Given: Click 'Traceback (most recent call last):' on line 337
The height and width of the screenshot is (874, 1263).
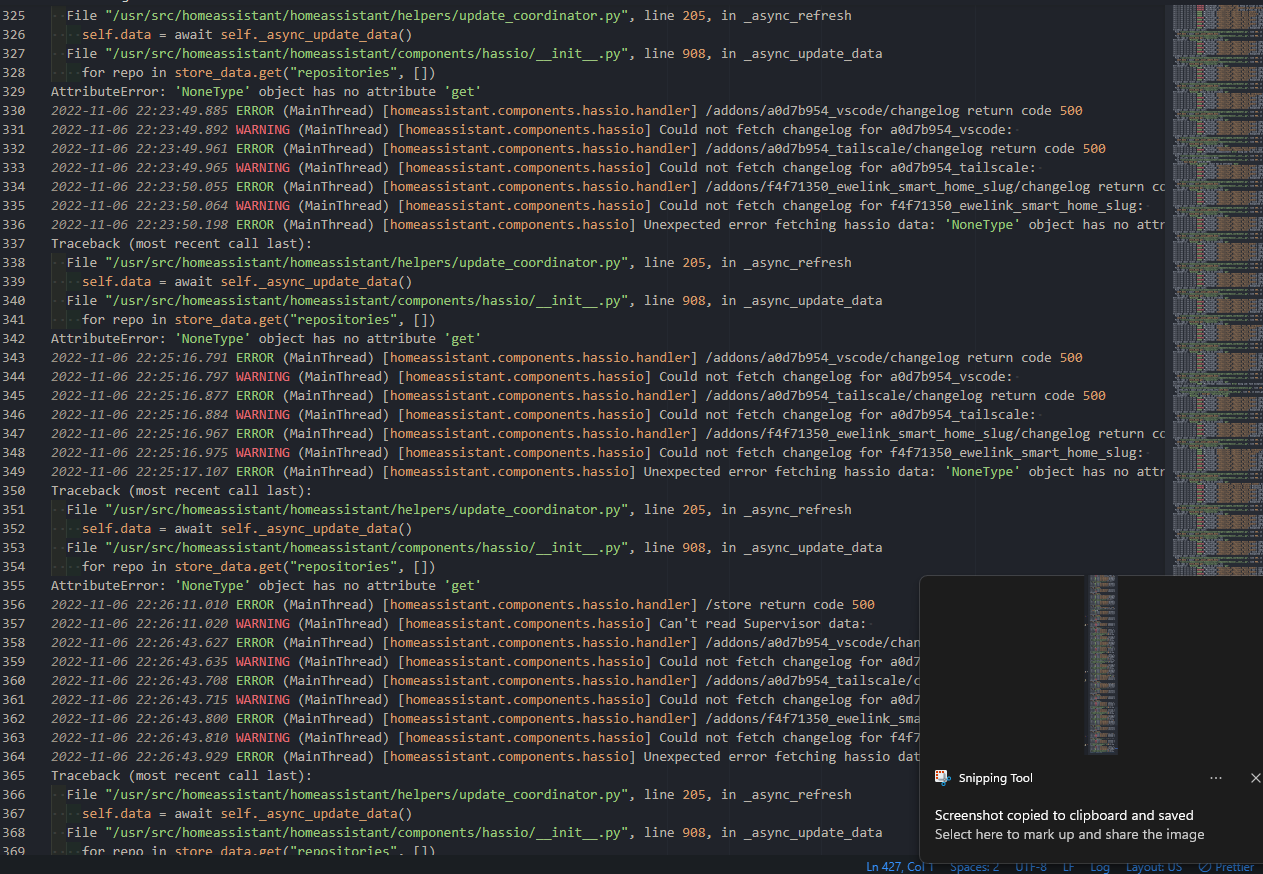Looking at the screenshot, I should point(182,244).
